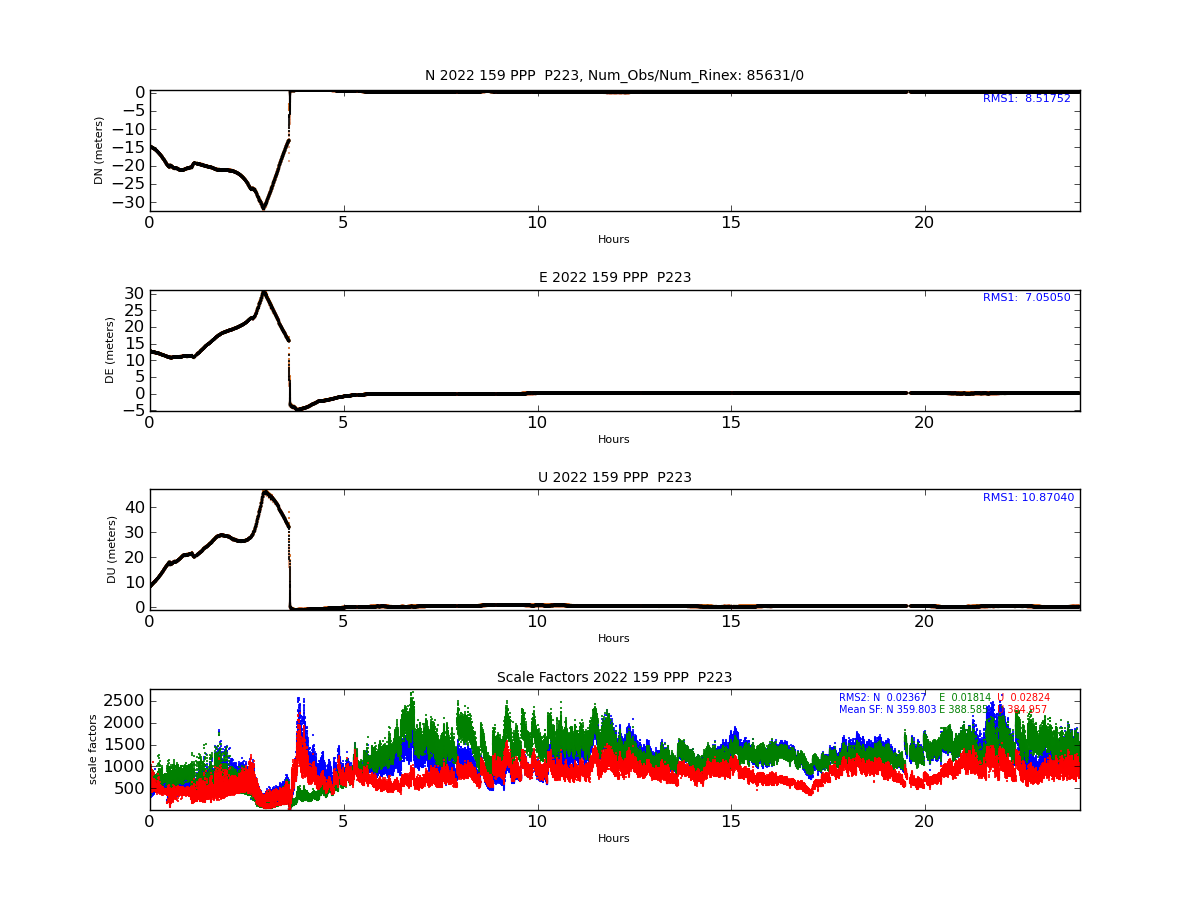Click hour tick '5' below U plot
The width and height of the screenshot is (1200, 900).
(x=344, y=622)
